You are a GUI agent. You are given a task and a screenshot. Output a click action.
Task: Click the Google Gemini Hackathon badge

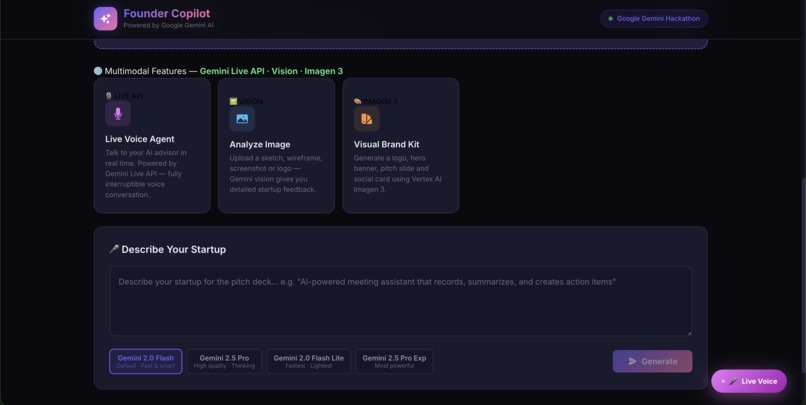654,19
